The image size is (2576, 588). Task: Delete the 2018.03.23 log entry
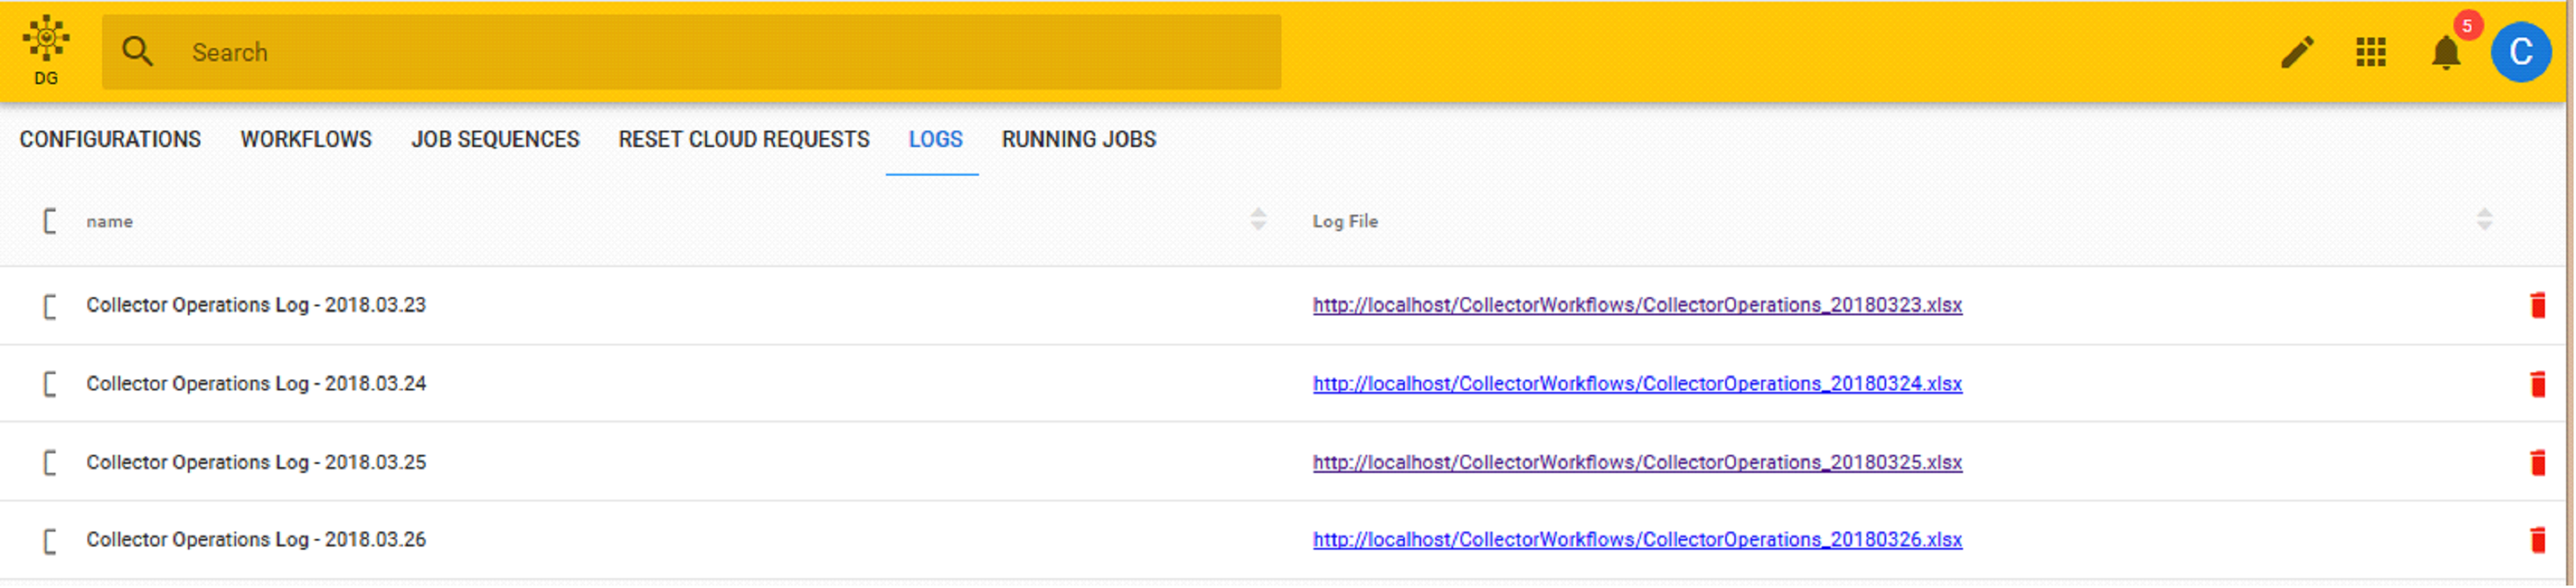click(2537, 305)
